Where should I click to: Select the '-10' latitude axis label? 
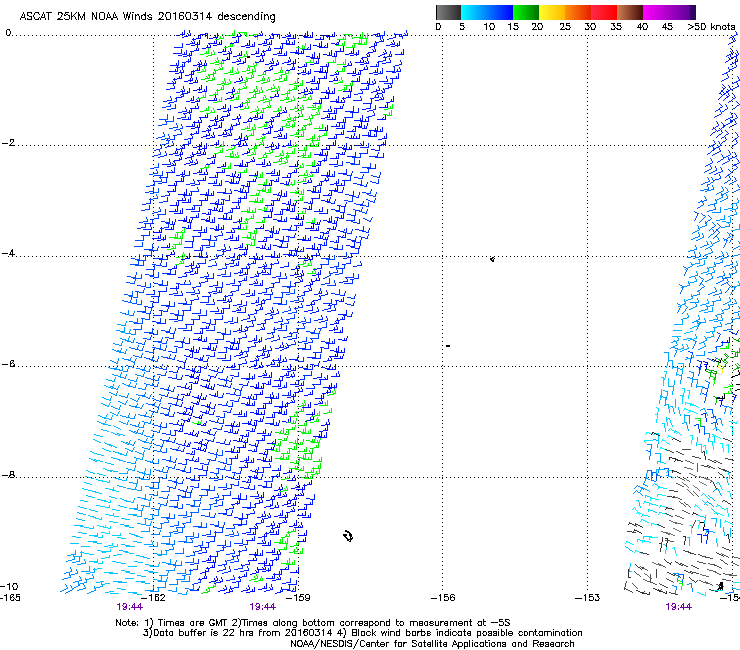coord(9,587)
